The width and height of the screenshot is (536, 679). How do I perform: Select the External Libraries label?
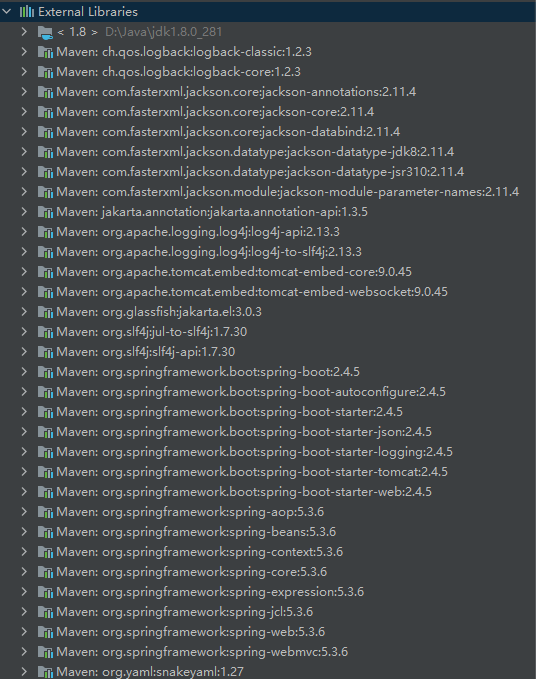tap(88, 12)
